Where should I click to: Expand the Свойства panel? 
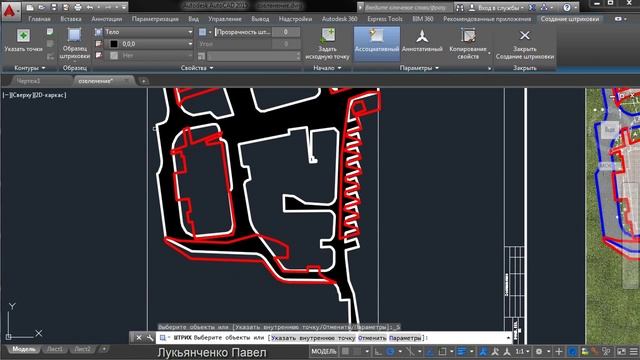click(197, 68)
